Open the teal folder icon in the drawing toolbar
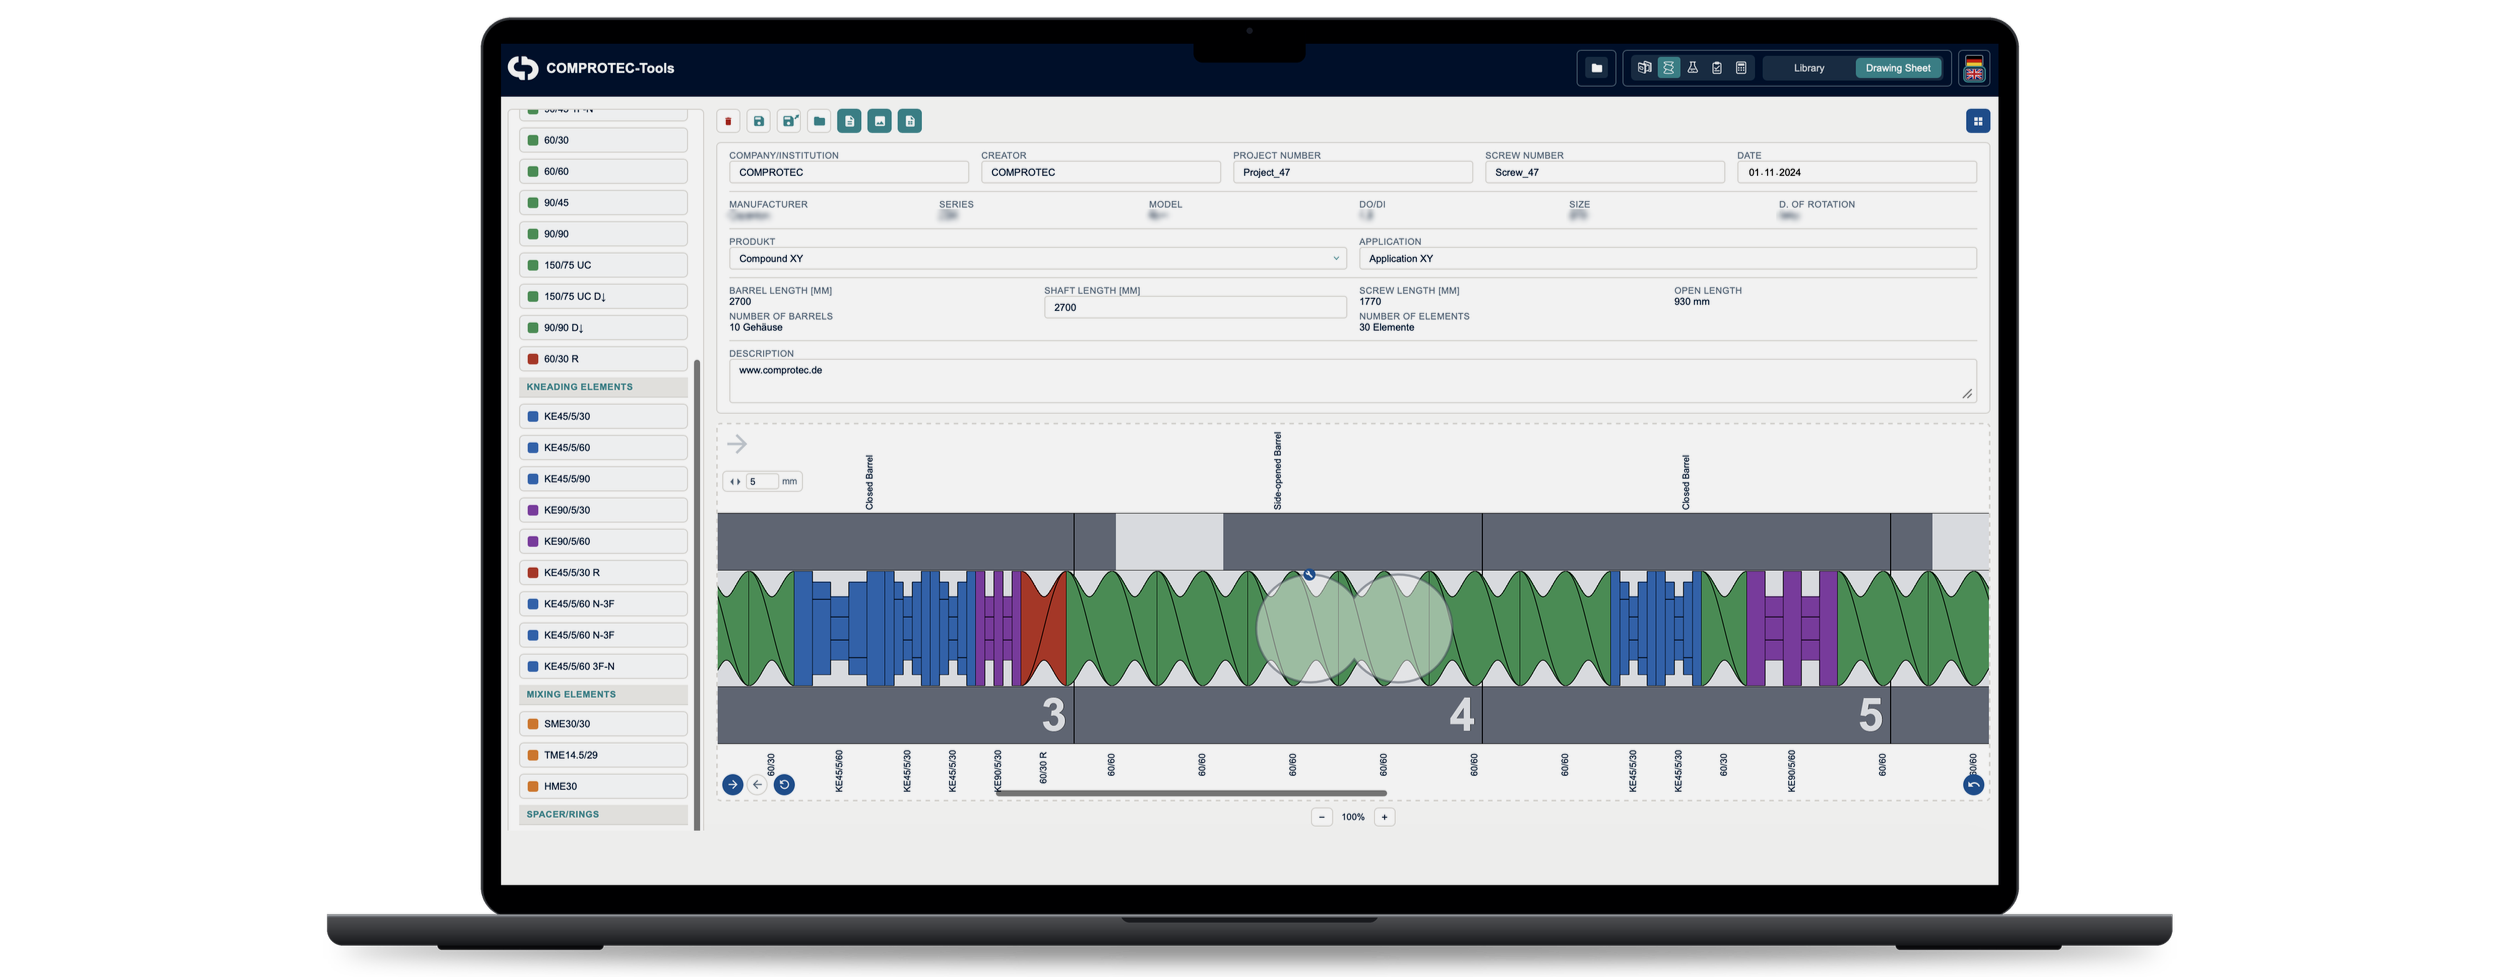This screenshot has height=977, width=2500. coord(819,121)
